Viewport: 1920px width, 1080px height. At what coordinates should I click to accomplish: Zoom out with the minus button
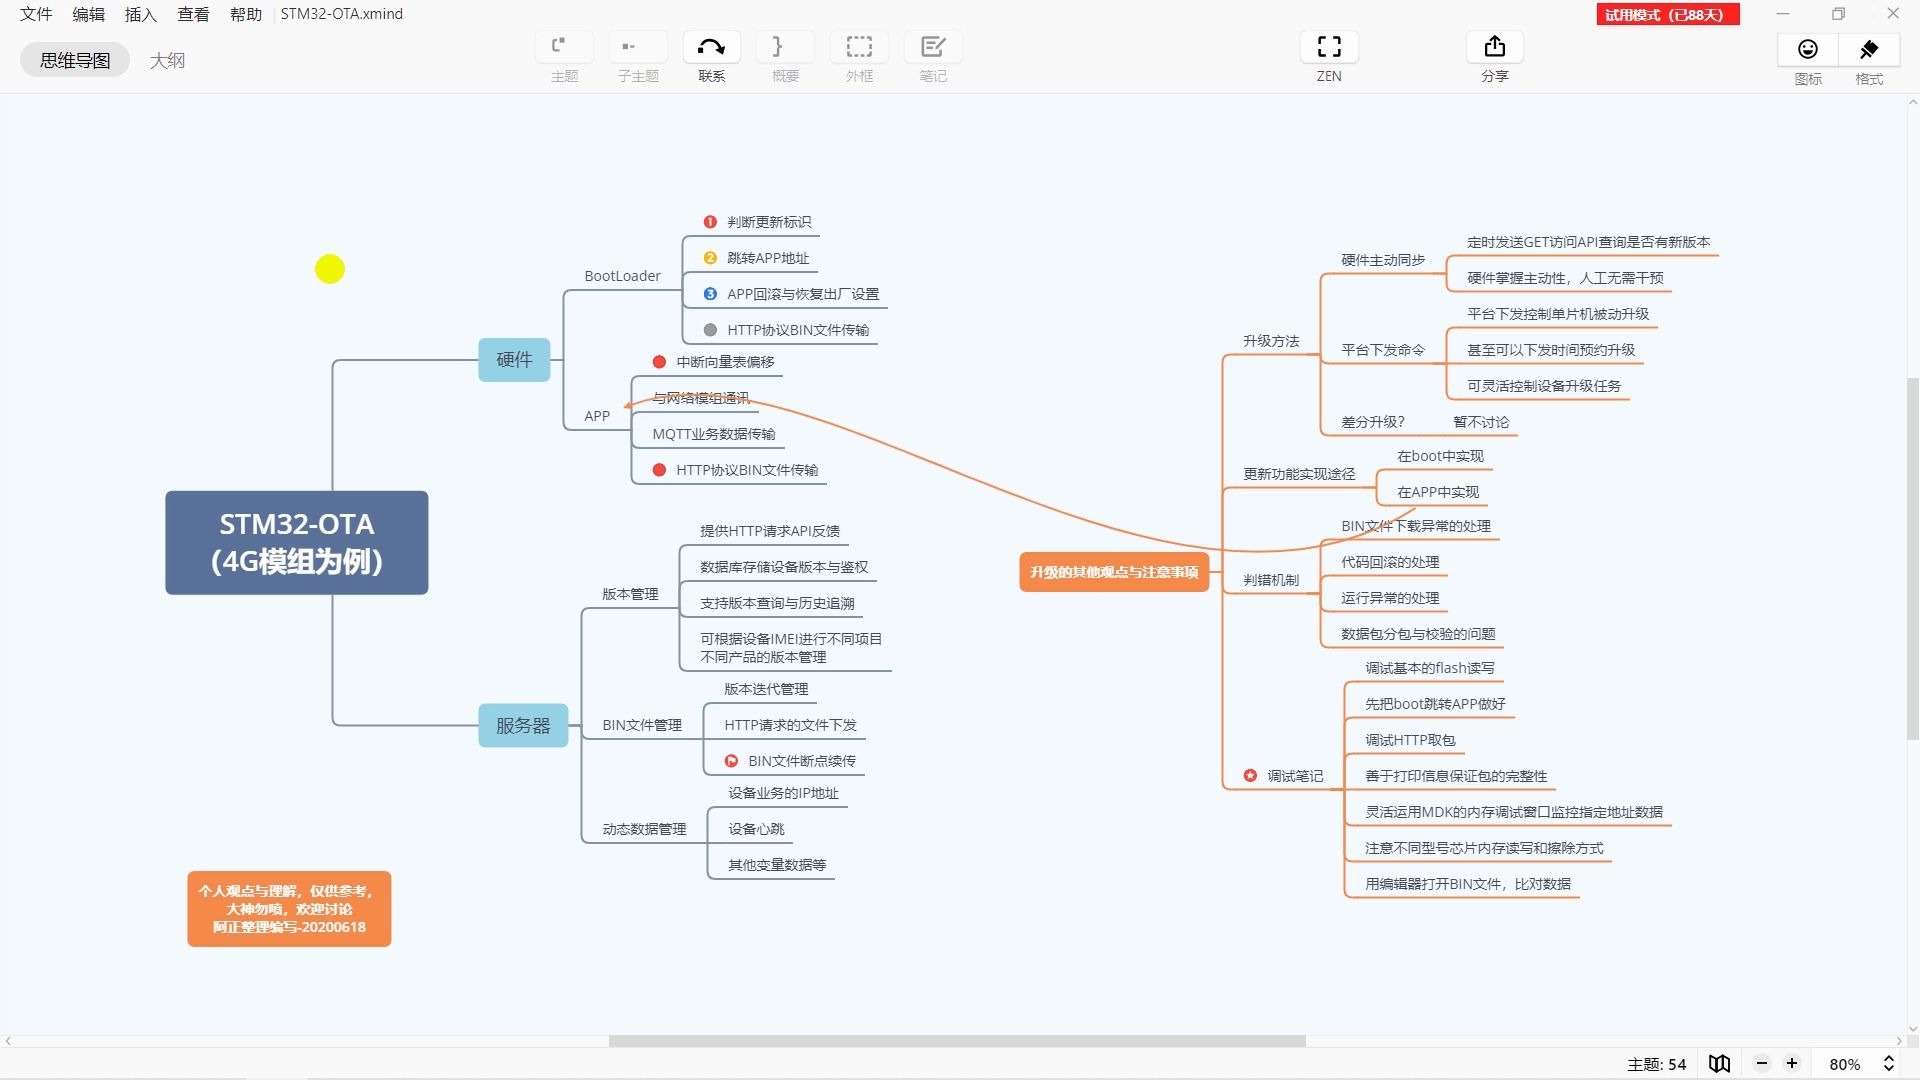1762,1064
